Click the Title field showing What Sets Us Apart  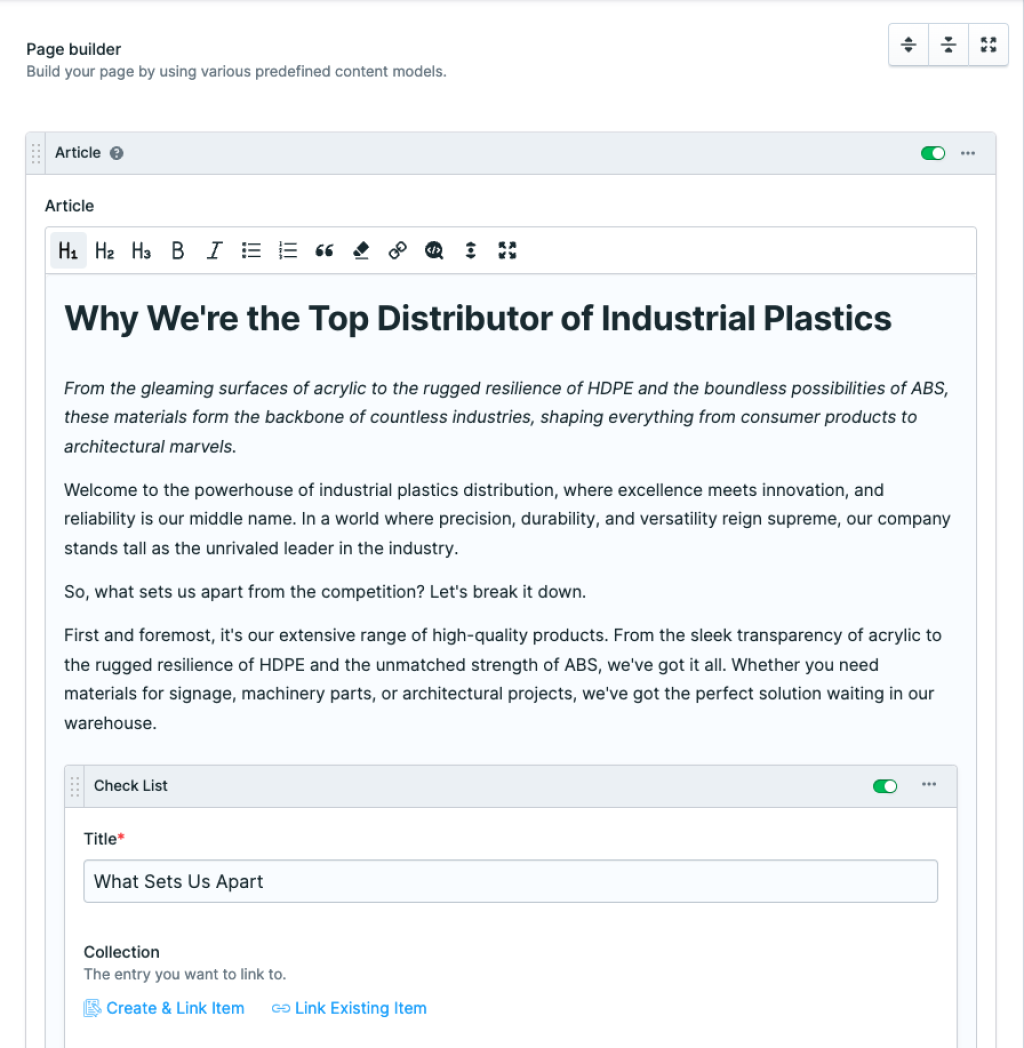[511, 881]
